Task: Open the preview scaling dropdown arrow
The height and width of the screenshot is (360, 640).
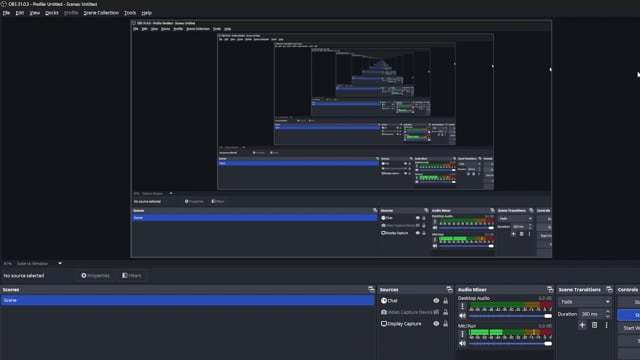Action: tap(60, 263)
